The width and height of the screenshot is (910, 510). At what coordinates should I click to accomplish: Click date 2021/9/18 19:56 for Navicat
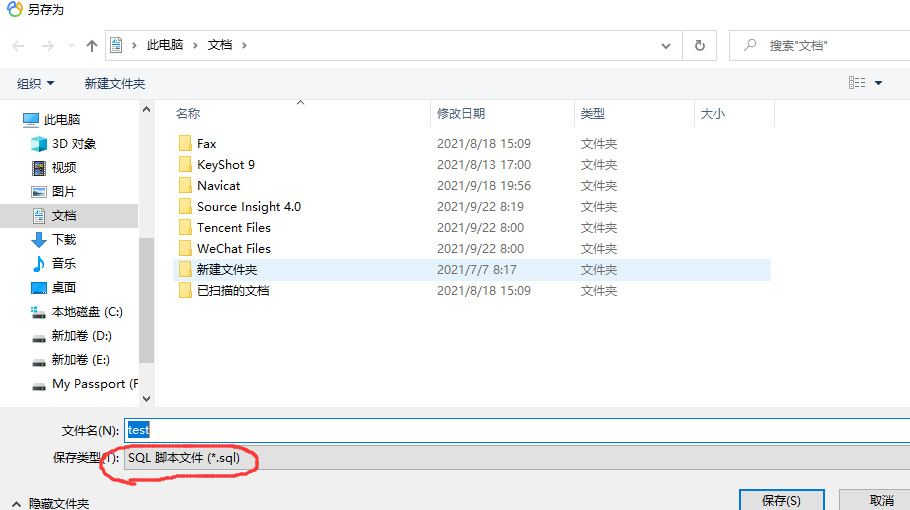coord(484,186)
